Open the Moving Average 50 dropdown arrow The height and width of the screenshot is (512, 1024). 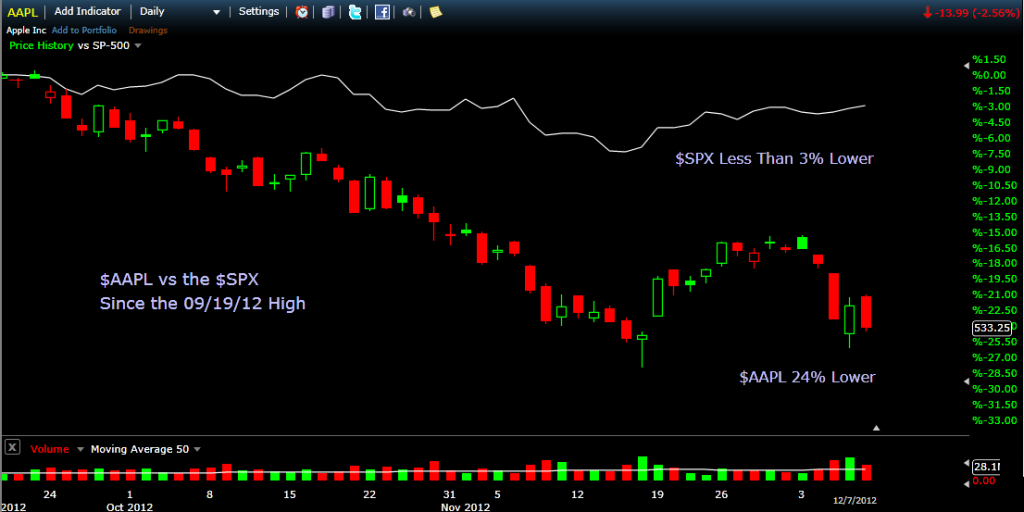[197, 449]
